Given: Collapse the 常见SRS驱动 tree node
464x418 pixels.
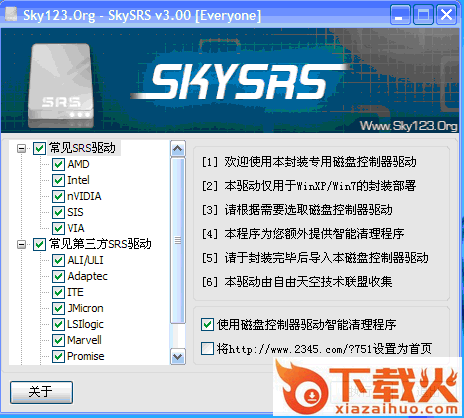Looking at the screenshot, I should point(21,148).
